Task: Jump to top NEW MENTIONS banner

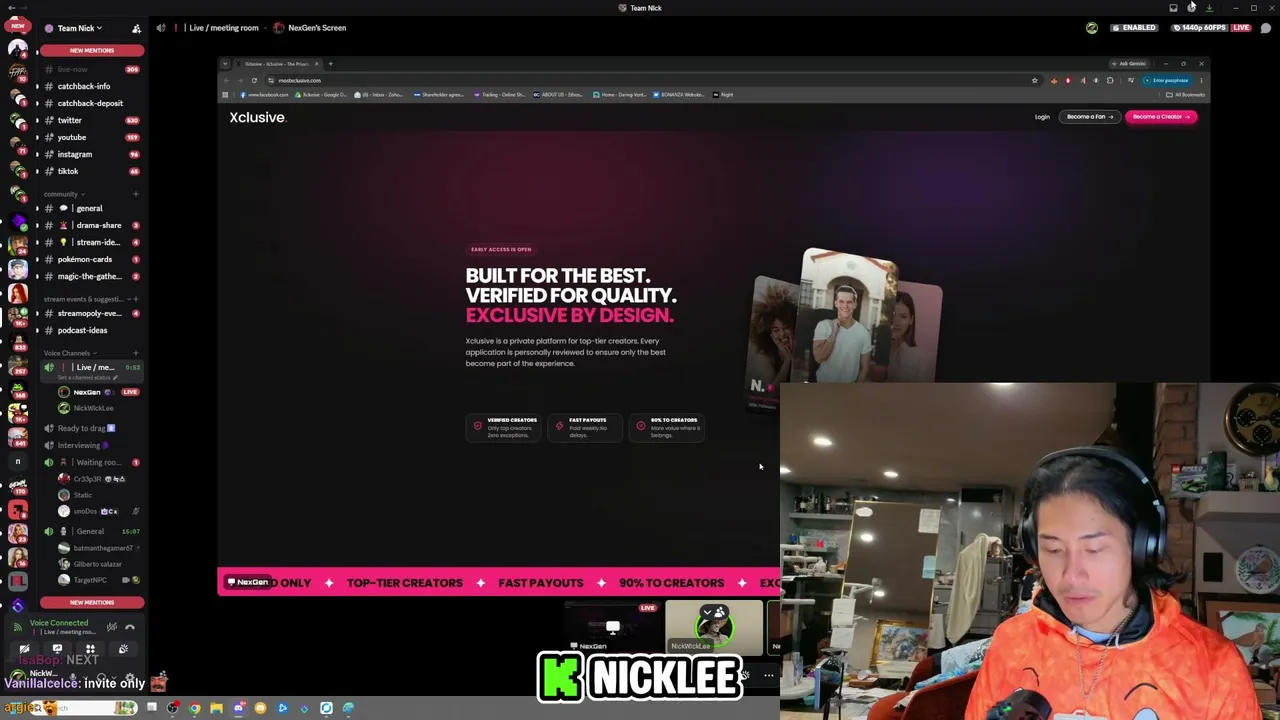Action: point(91,50)
